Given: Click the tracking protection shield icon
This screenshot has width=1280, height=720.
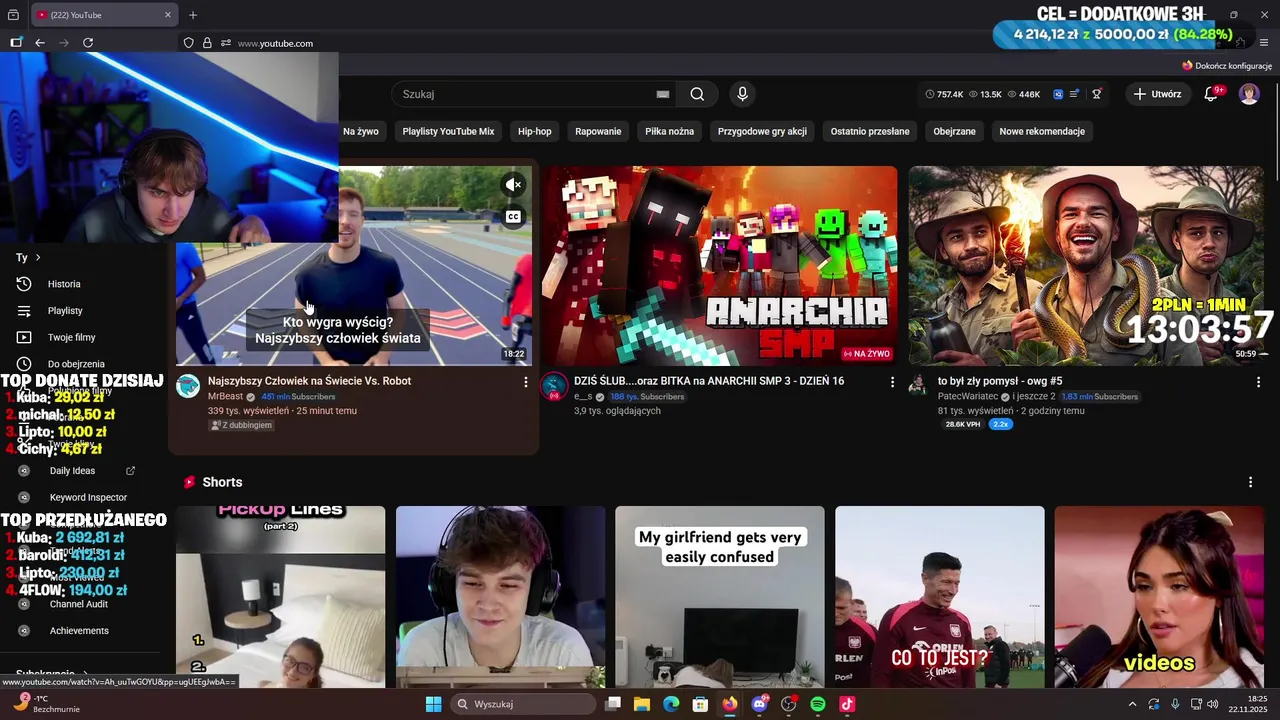Looking at the screenshot, I should pos(188,43).
